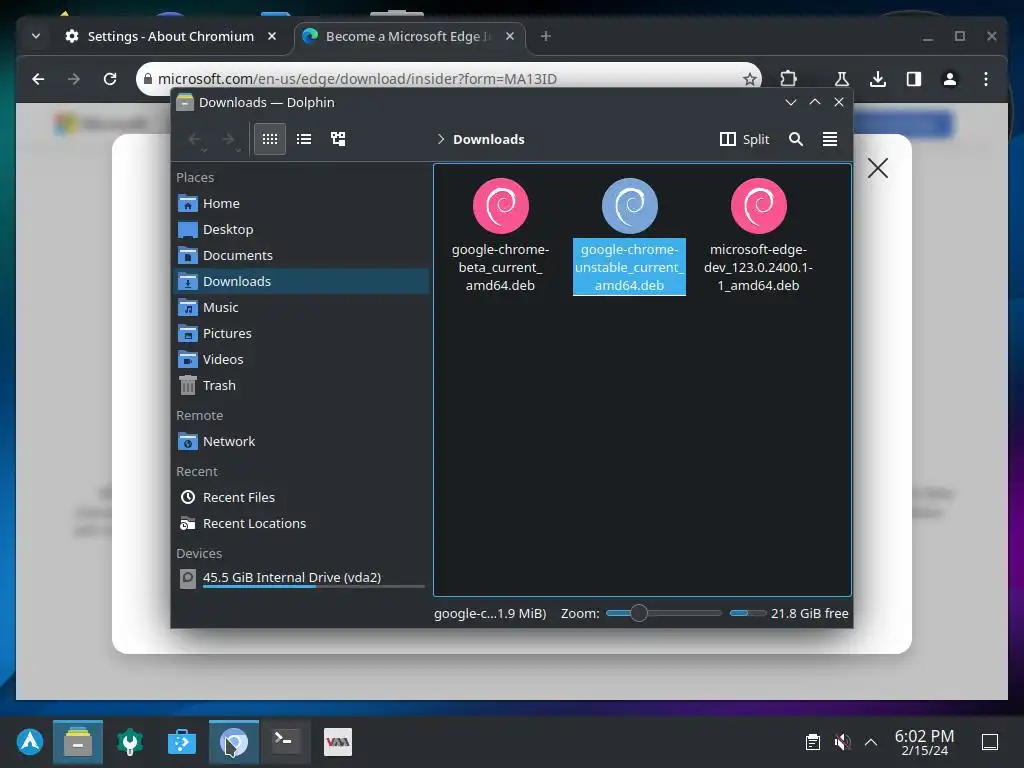Open Dolphin's search tool
The image size is (1024, 768).
pos(795,139)
